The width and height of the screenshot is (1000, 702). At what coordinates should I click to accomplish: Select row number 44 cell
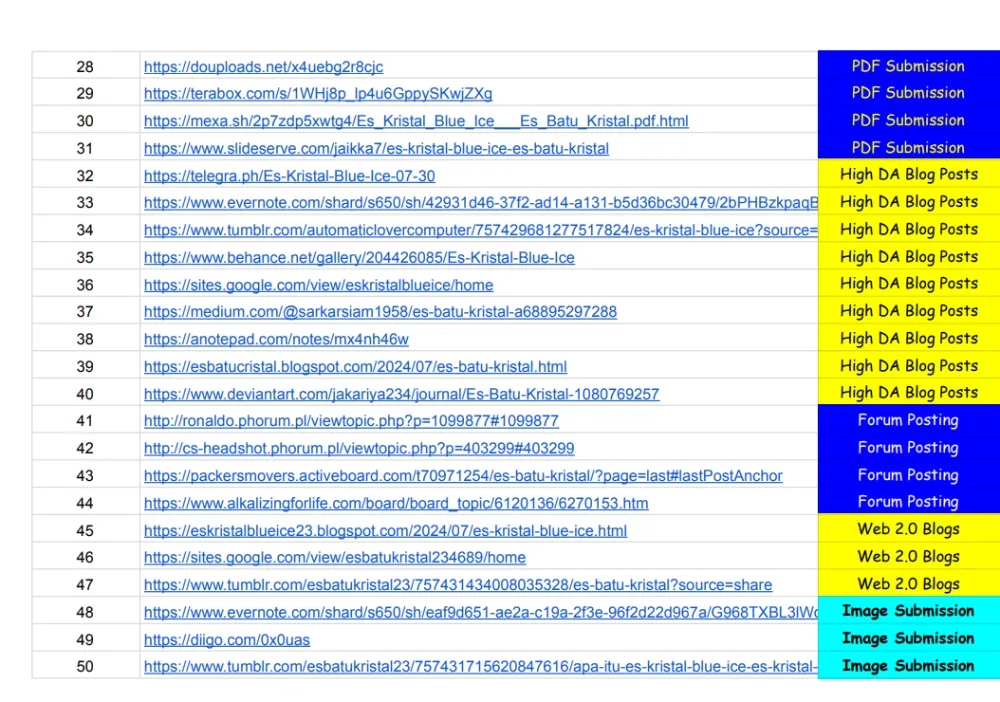coord(85,502)
